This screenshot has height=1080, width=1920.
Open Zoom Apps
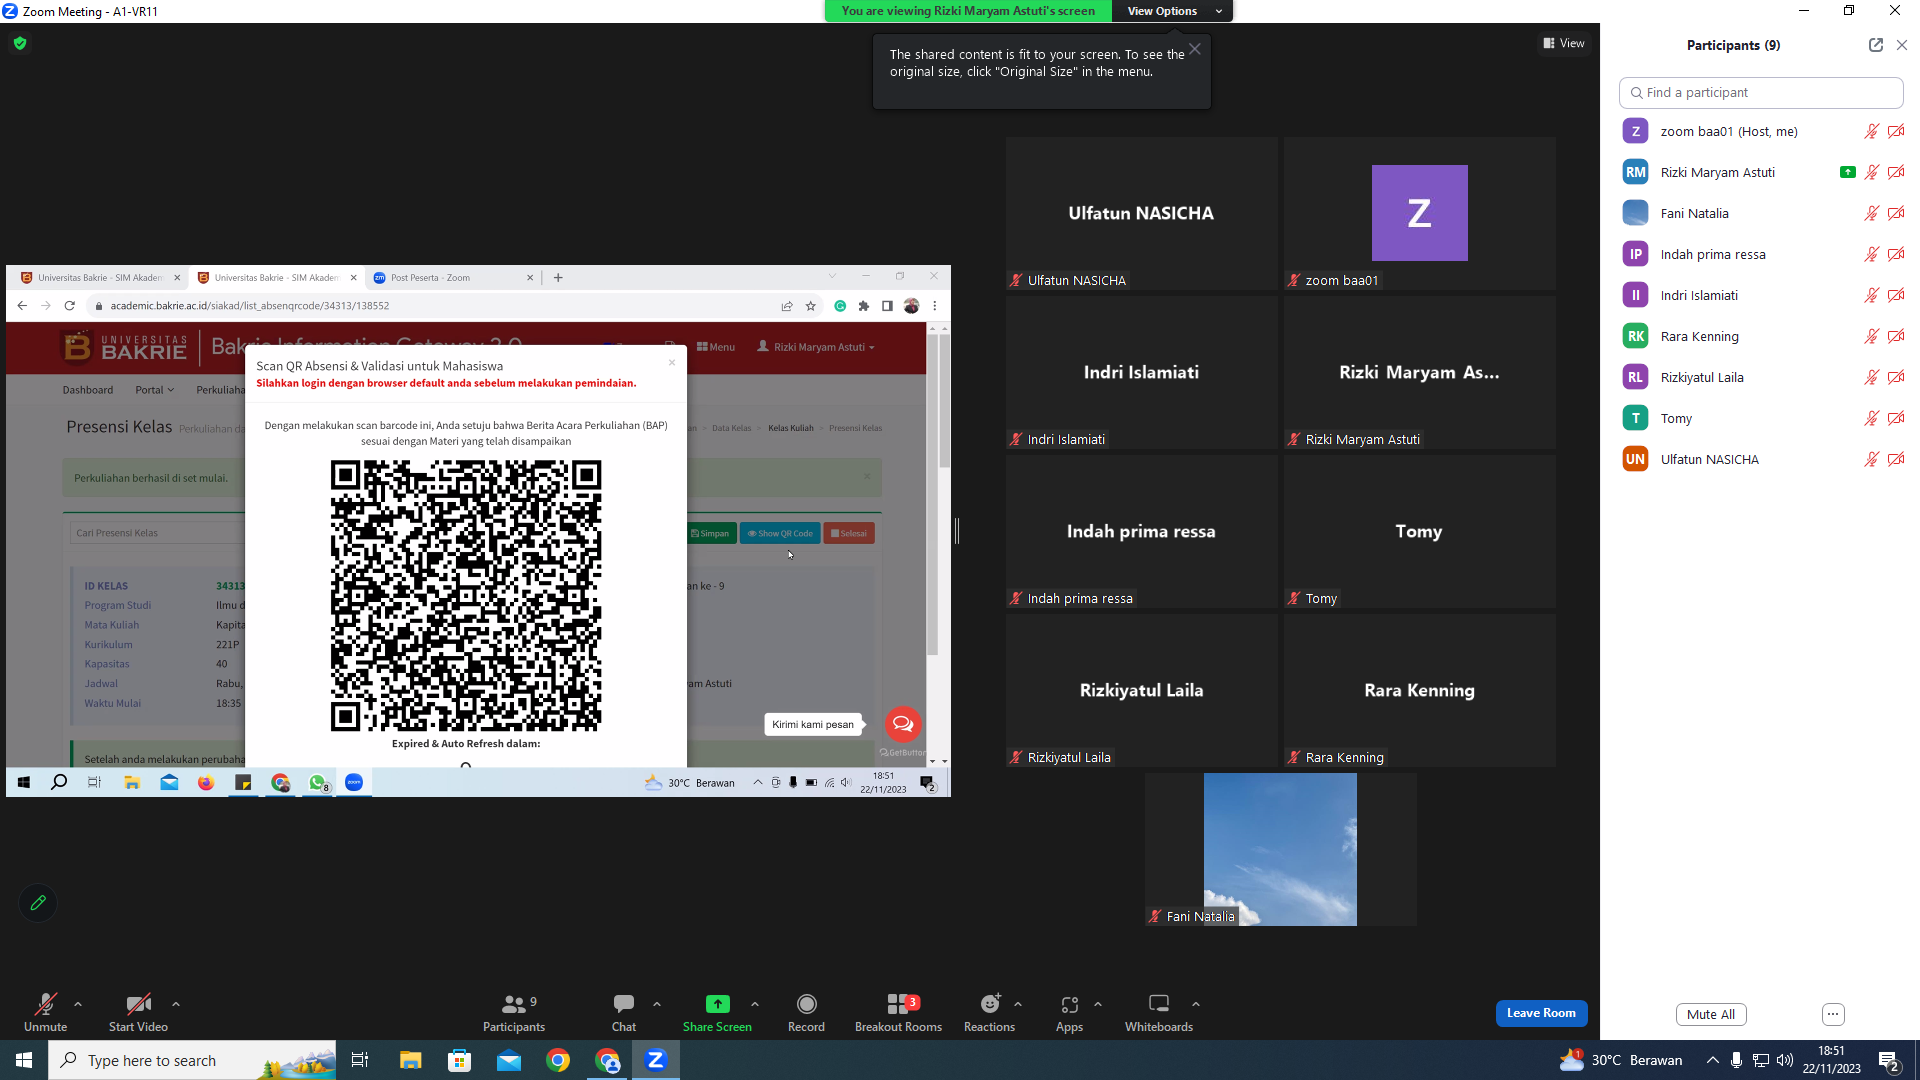pyautogui.click(x=1069, y=1012)
